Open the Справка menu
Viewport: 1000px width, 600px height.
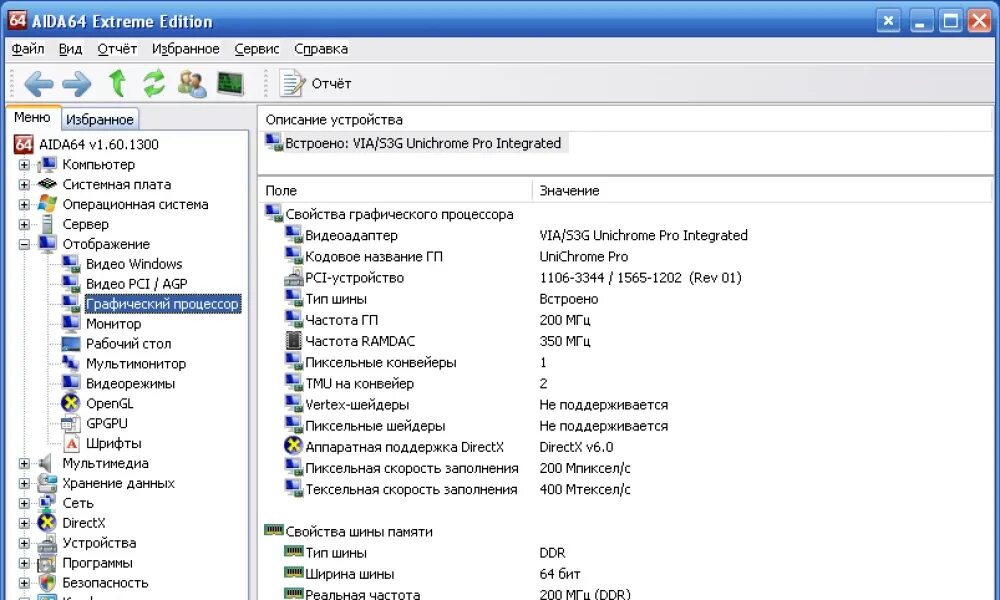(321, 49)
